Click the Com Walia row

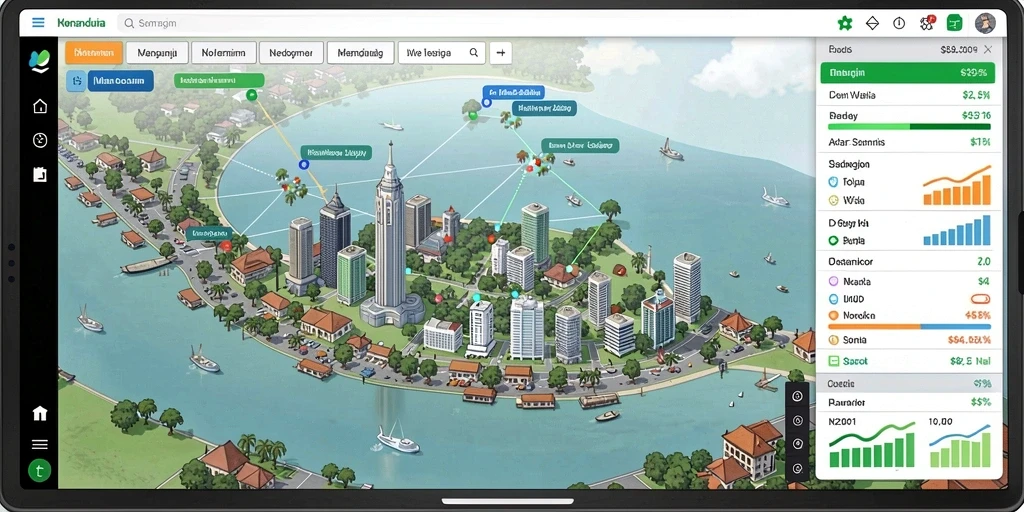(908, 95)
